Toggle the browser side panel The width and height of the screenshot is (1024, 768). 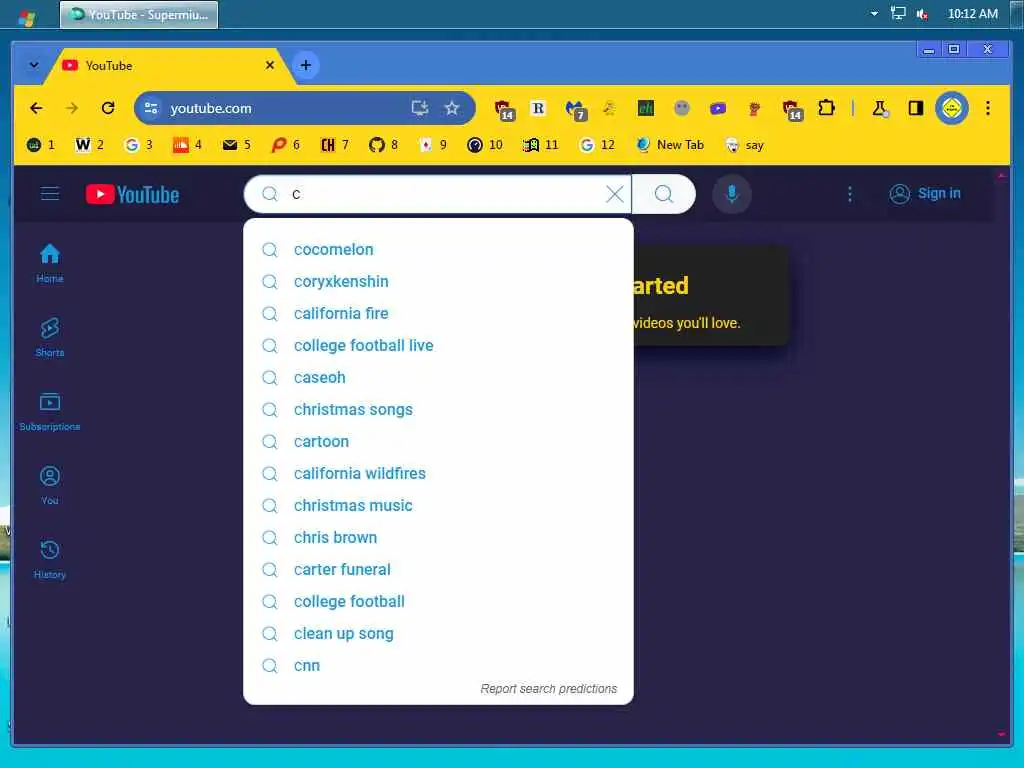(x=916, y=108)
